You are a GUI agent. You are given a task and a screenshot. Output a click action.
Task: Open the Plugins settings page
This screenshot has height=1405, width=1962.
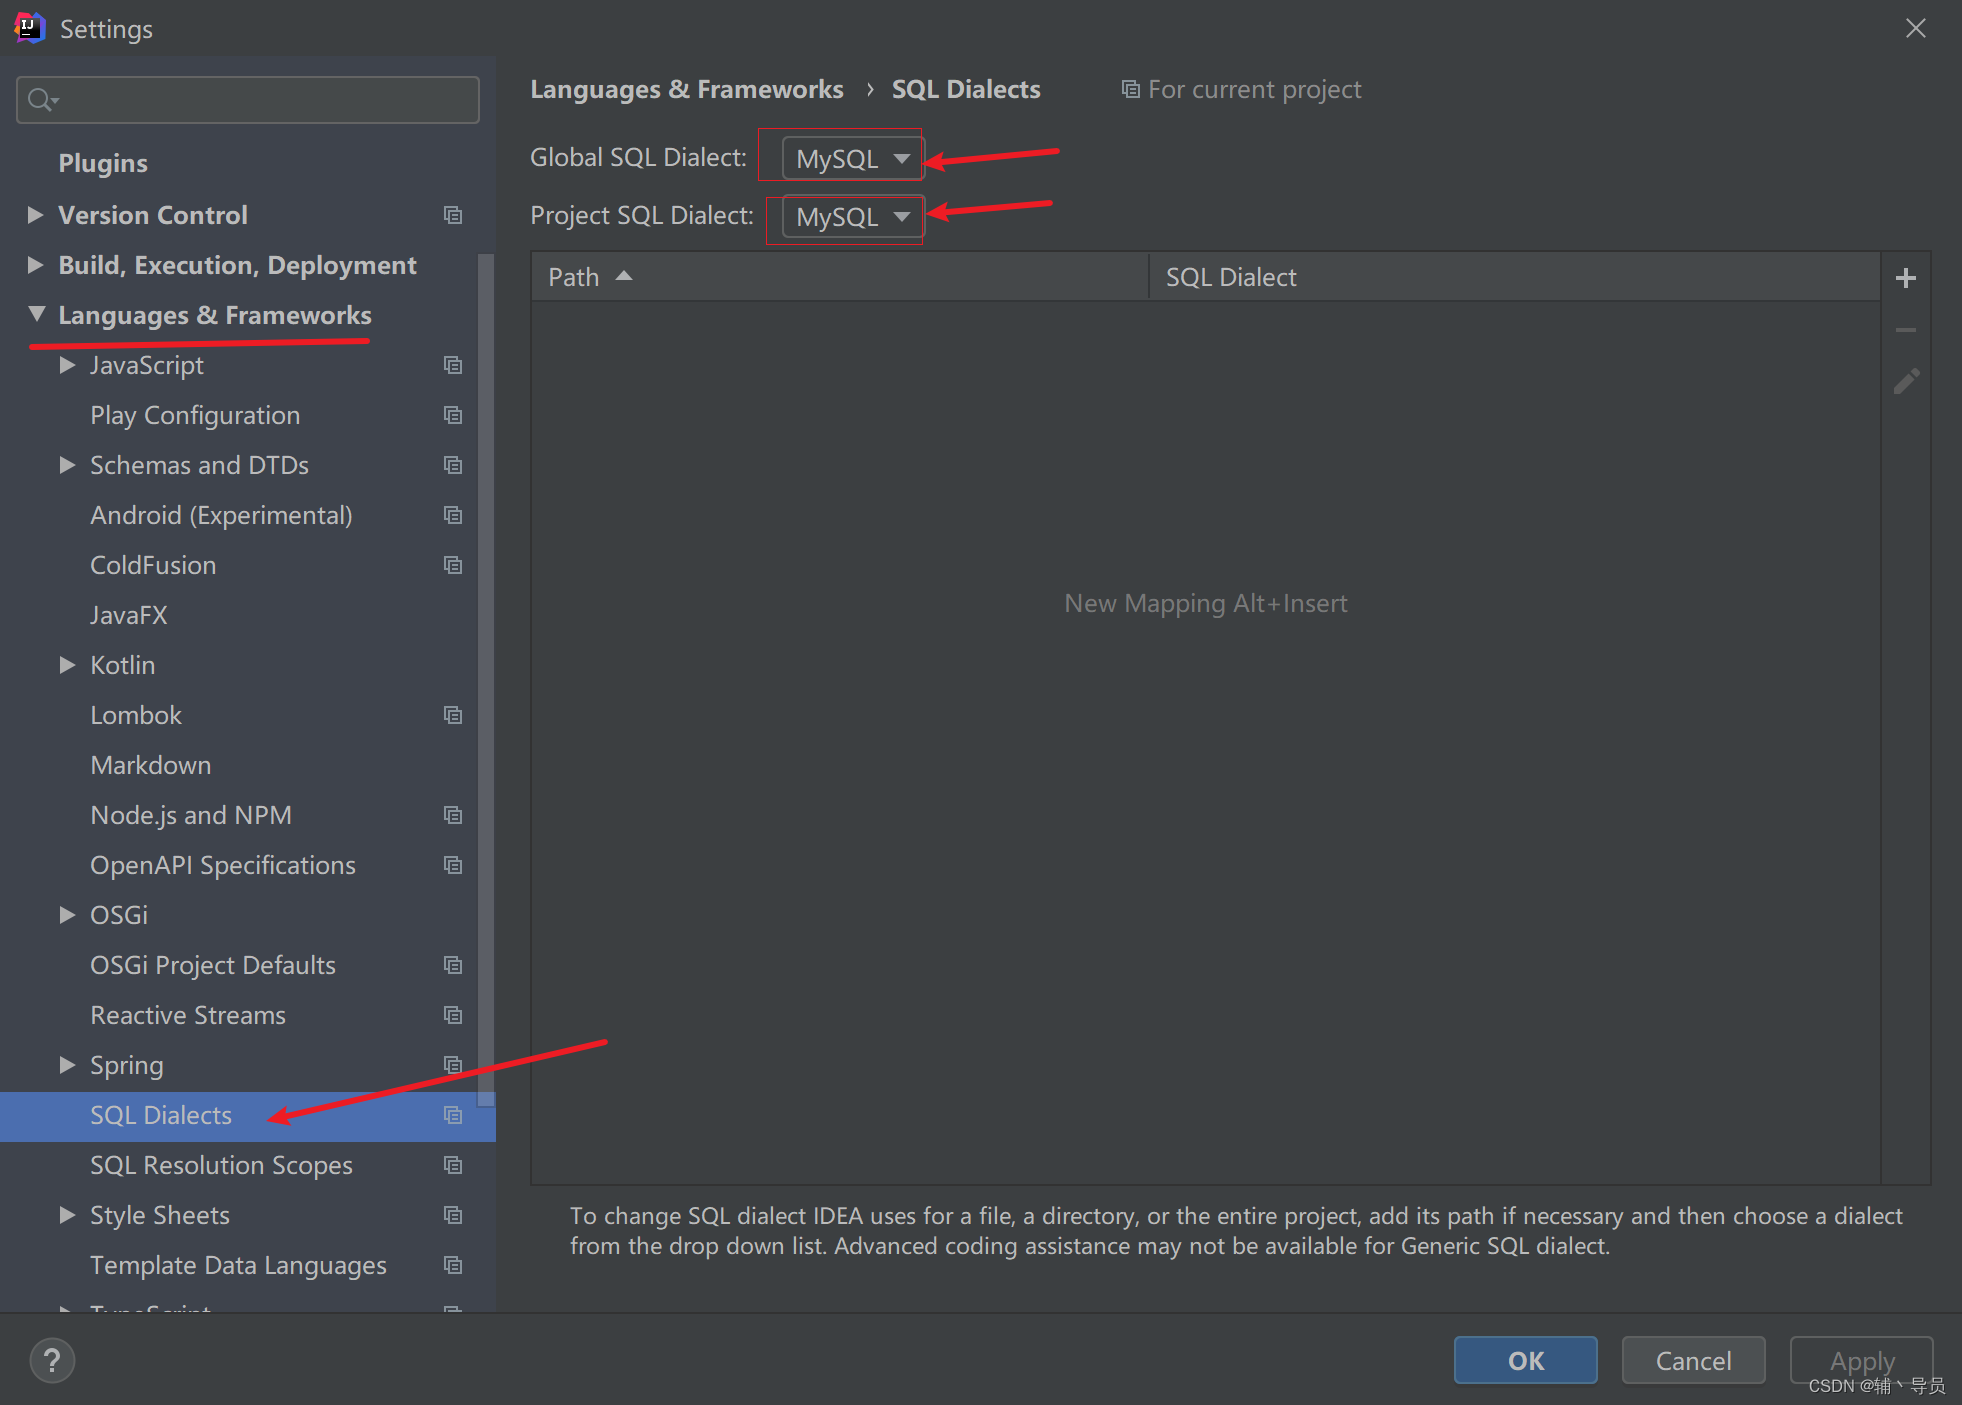click(x=103, y=163)
